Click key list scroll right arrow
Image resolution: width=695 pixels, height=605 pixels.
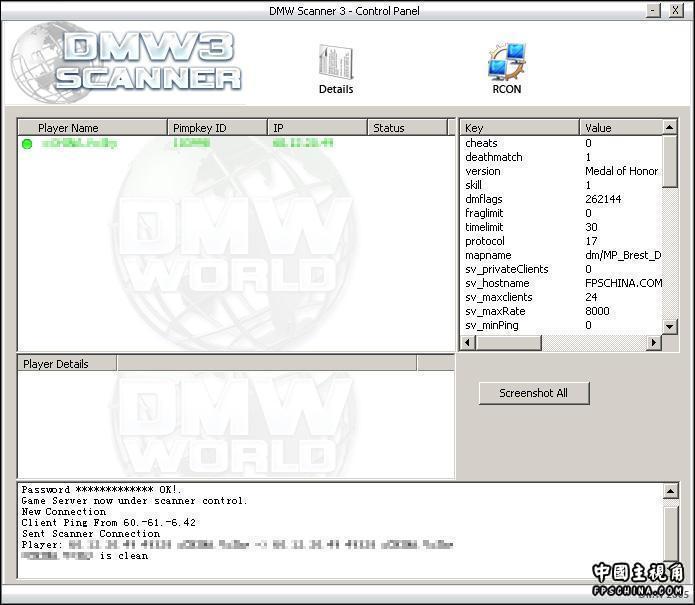click(x=654, y=343)
